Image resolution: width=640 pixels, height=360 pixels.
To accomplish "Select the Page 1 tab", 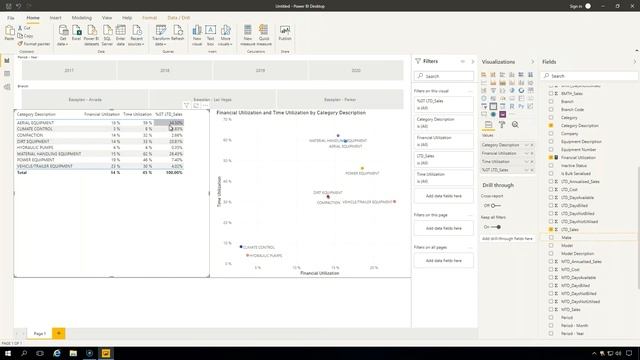I will [x=40, y=333].
